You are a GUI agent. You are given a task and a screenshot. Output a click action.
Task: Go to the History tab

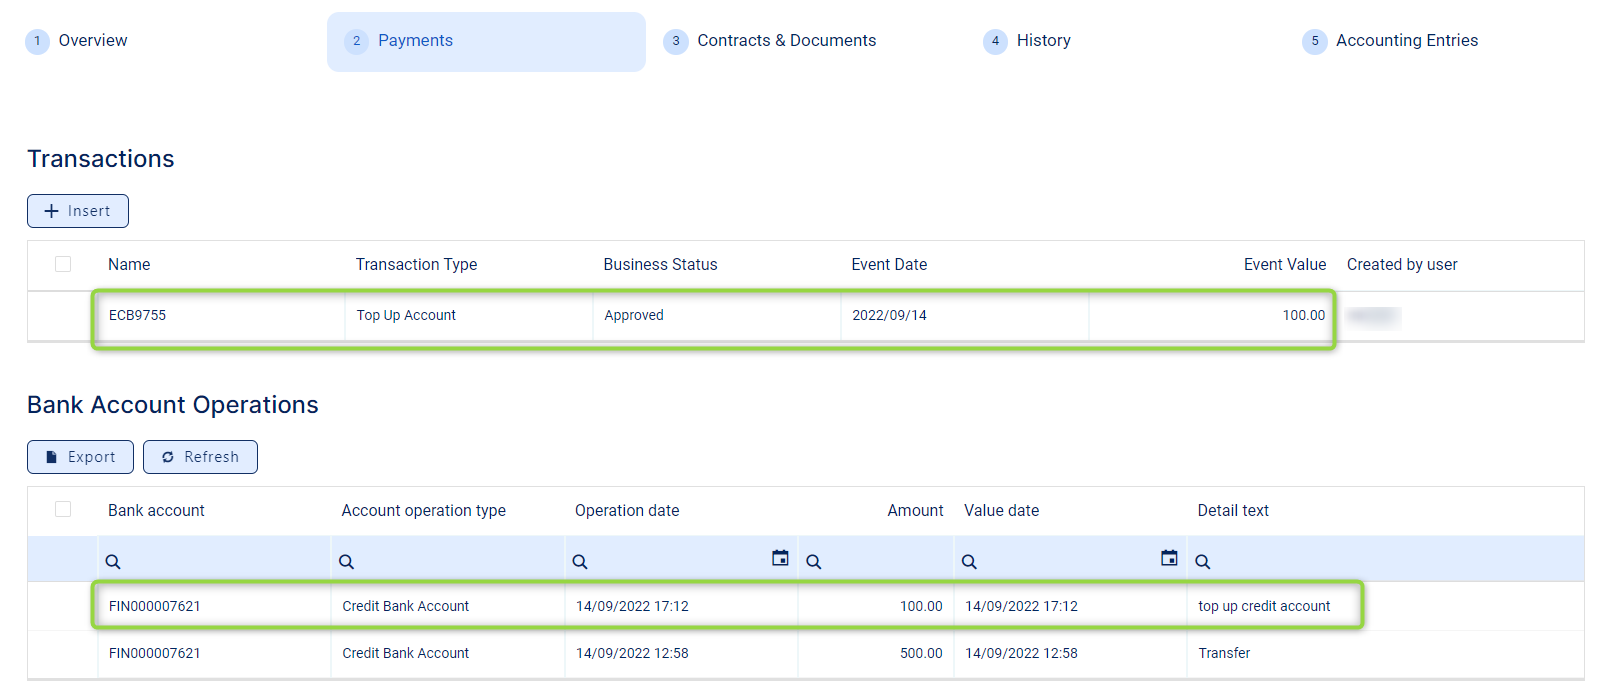coord(1043,41)
